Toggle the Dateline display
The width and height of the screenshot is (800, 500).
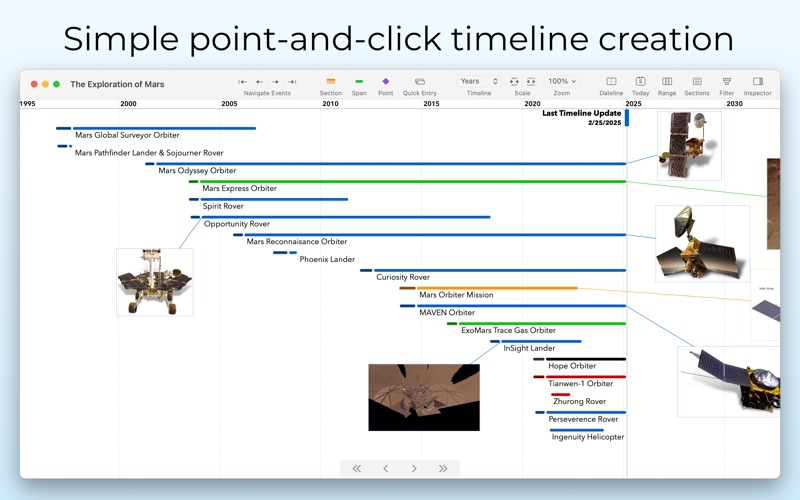click(611, 82)
